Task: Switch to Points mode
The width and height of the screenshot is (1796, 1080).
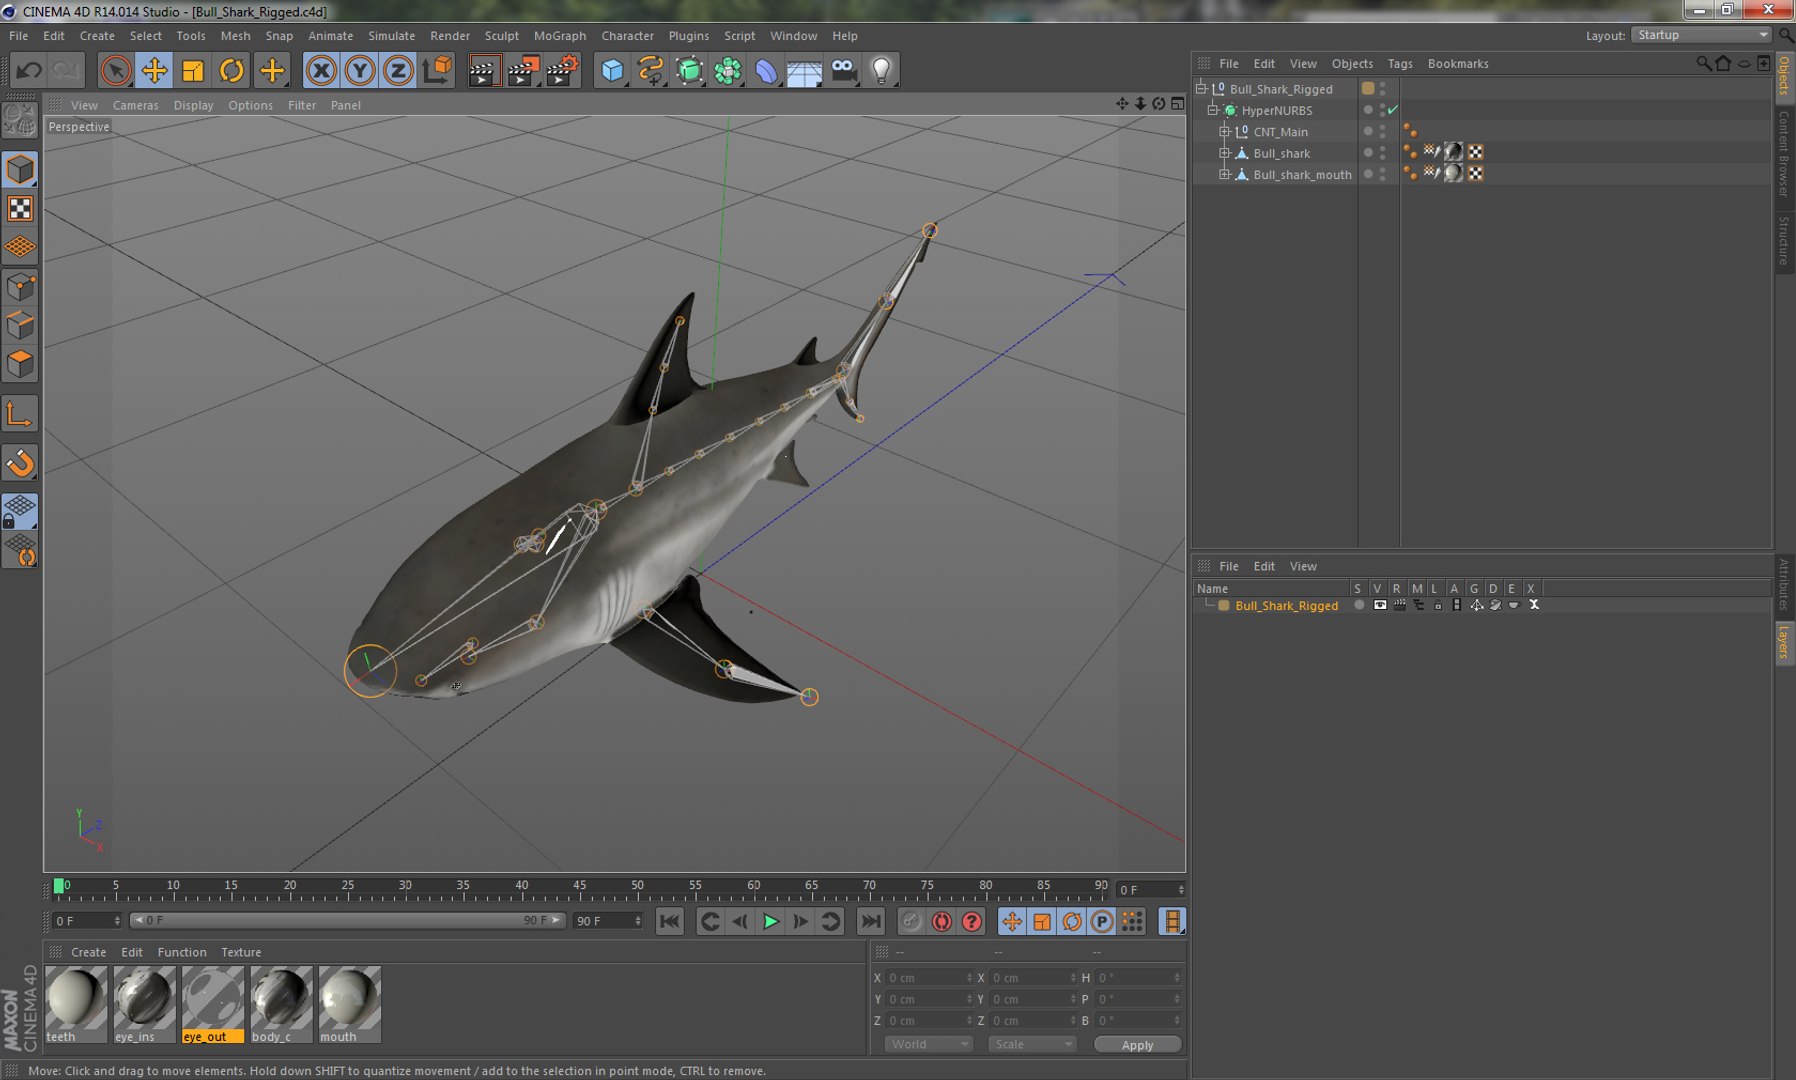Action: 20,288
